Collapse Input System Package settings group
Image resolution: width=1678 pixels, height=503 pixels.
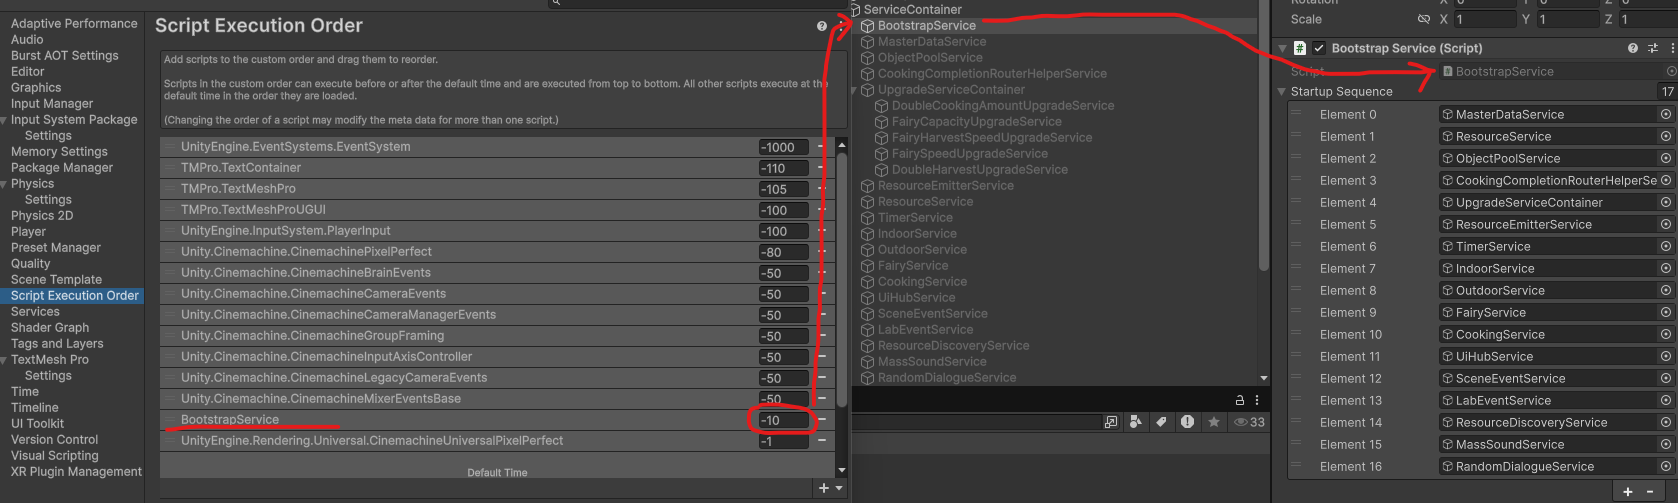click(5, 120)
